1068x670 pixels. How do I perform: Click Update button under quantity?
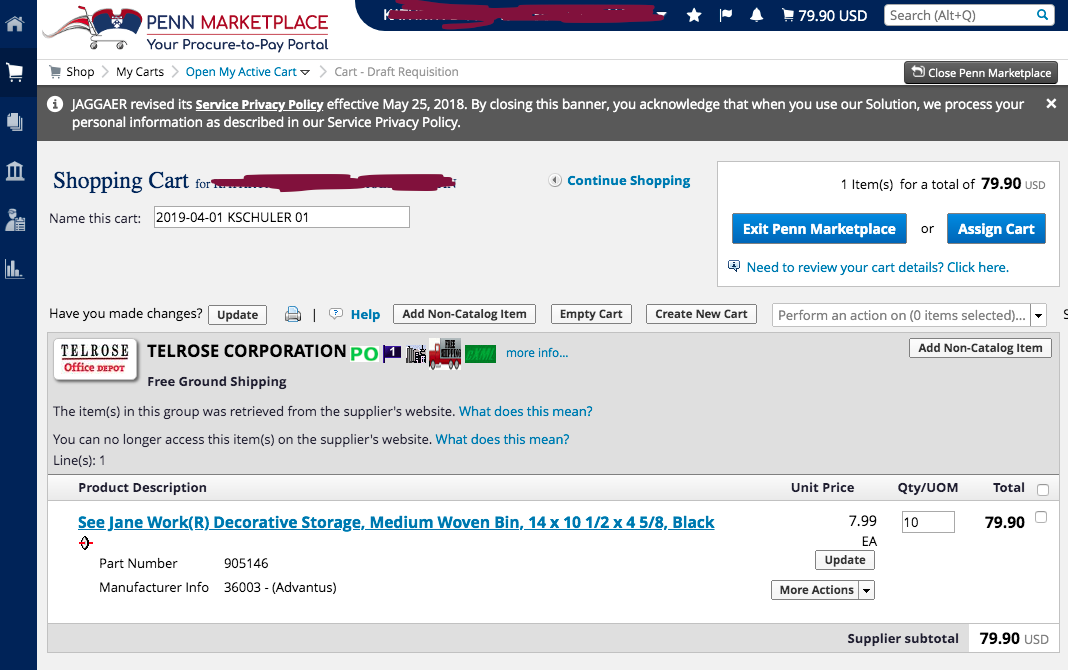[845, 560]
